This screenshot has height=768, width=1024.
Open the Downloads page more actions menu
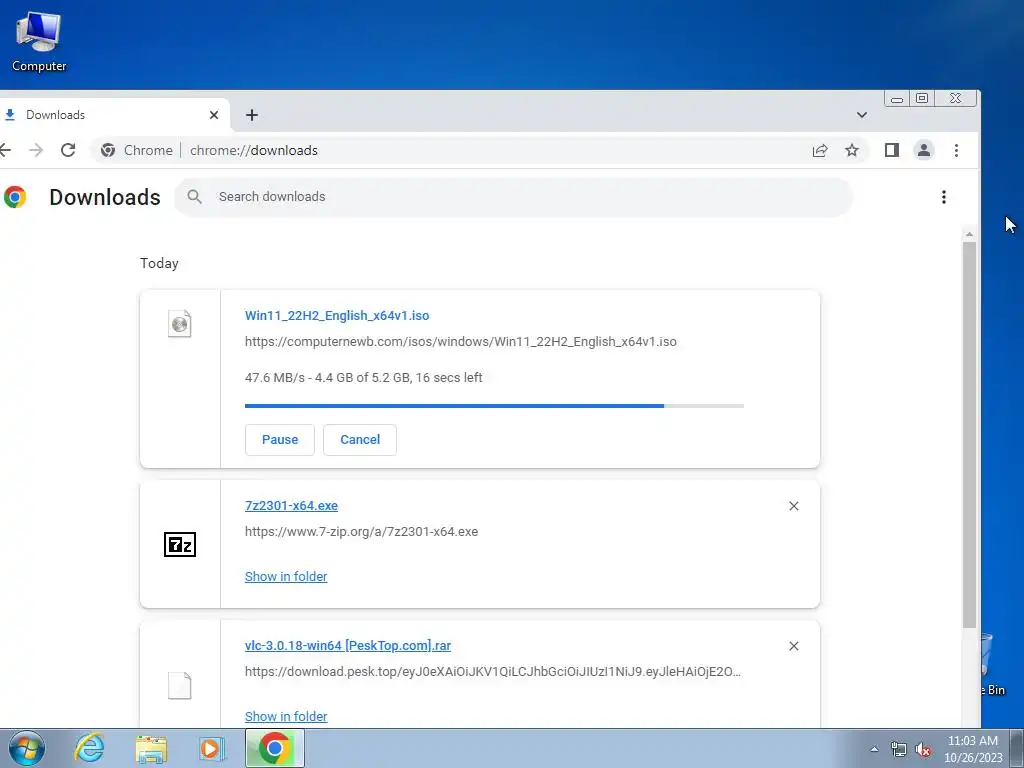point(944,197)
